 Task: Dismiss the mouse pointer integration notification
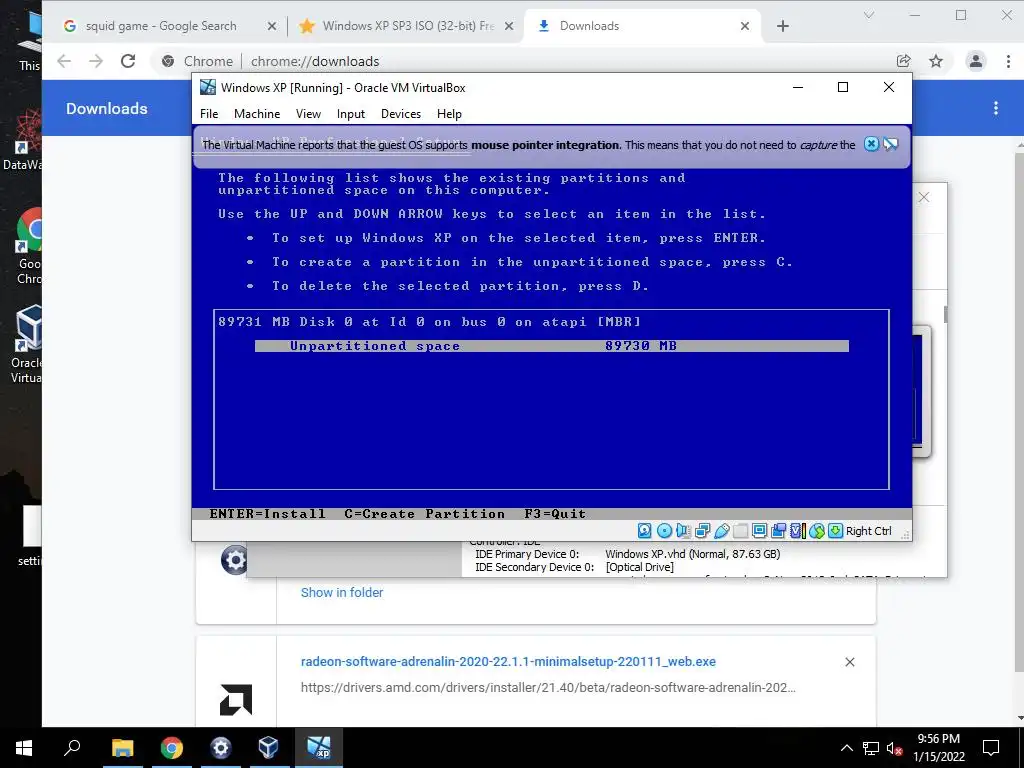point(871,144)
